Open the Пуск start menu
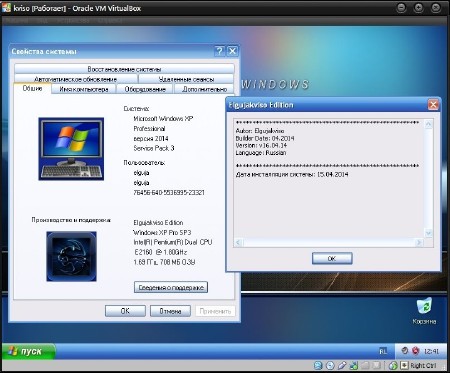 click(29, 351)
